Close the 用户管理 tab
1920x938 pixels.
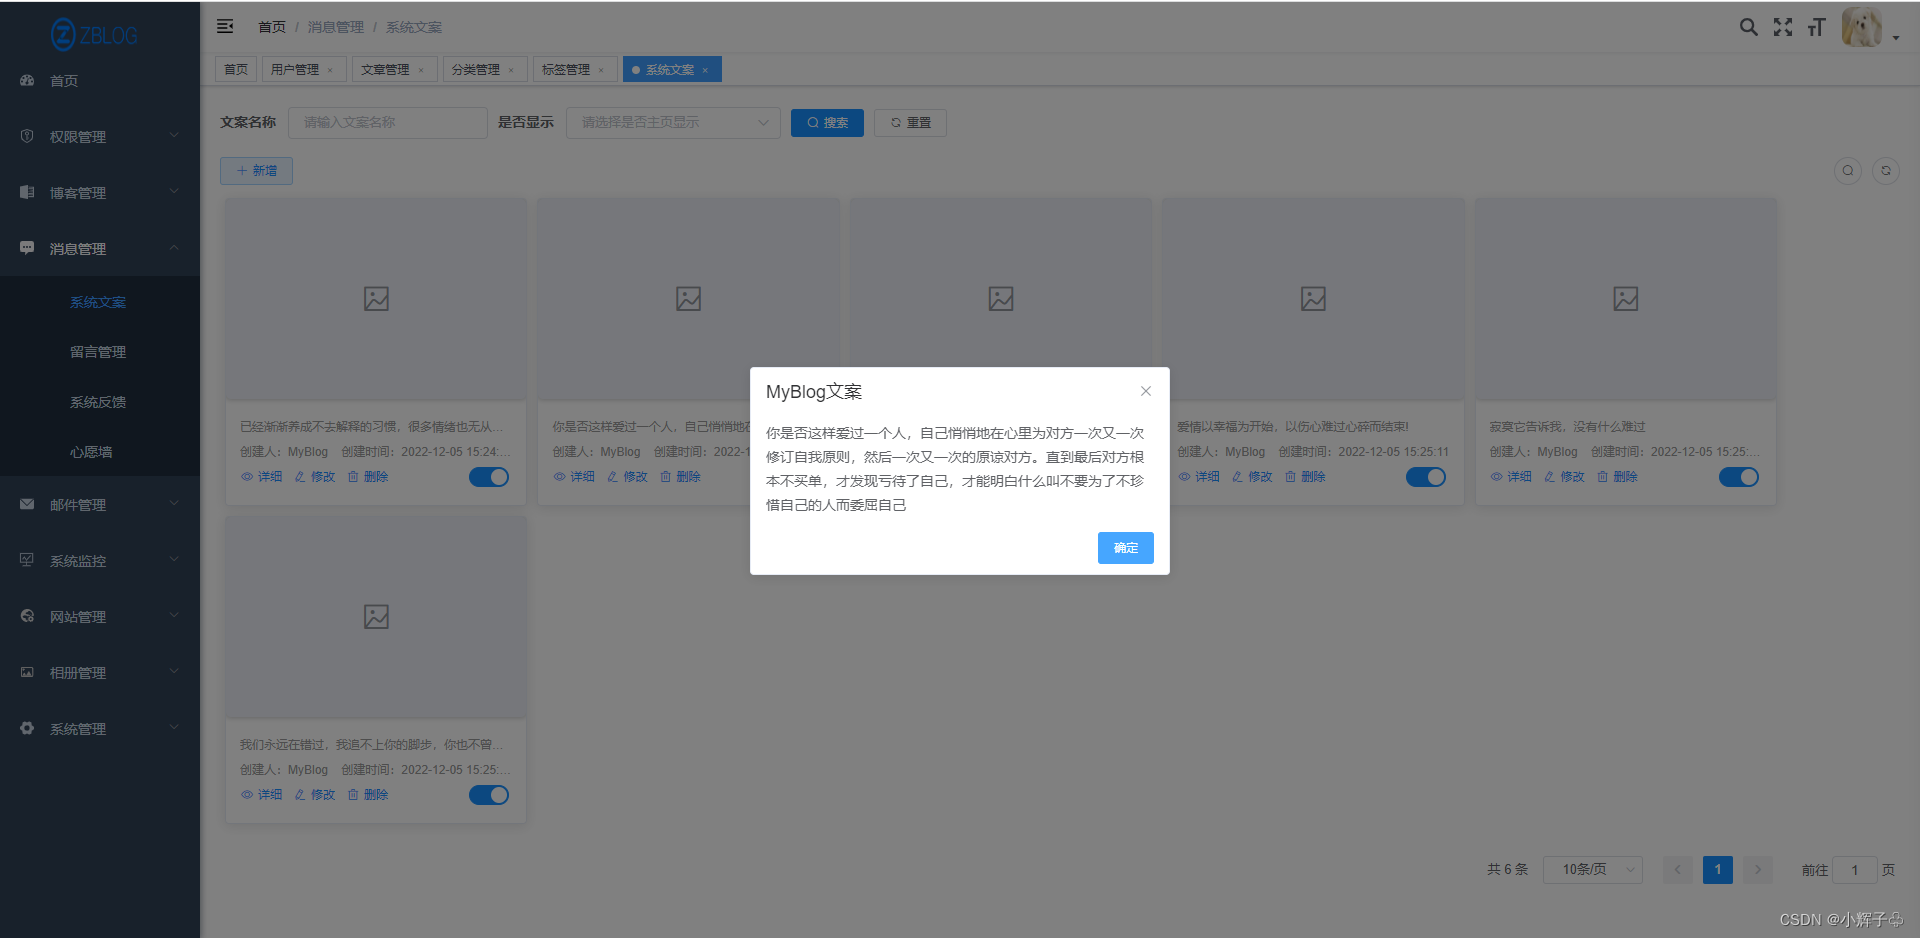pyautogui.click(x=330, y=70)
